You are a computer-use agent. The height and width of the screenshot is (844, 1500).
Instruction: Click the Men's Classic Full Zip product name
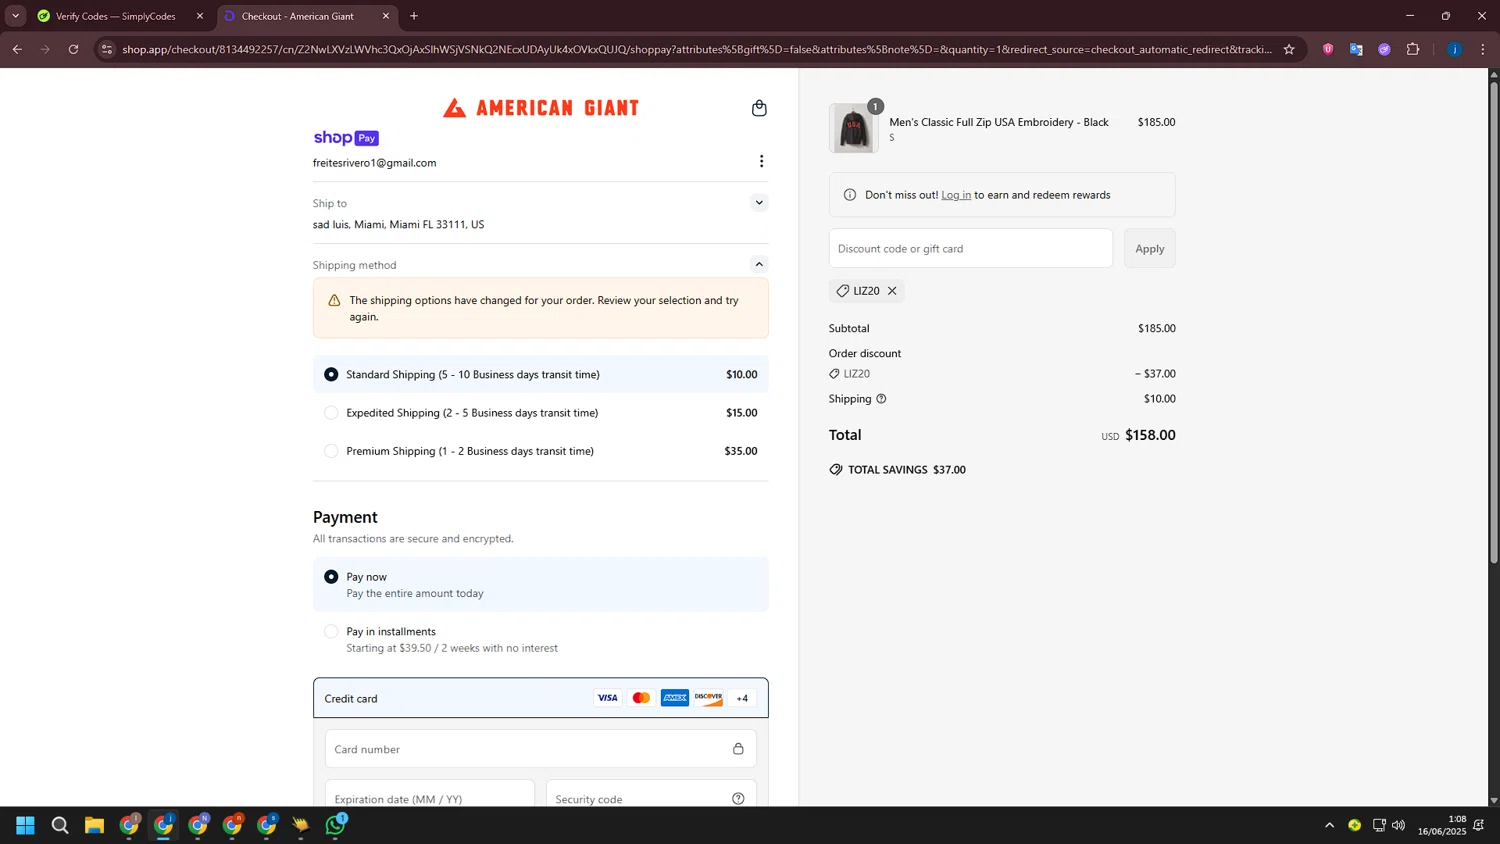coord(999,122)
